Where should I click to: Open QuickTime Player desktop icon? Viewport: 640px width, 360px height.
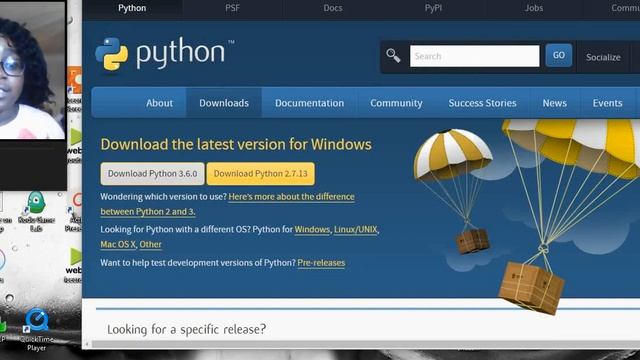click(37, 330)
